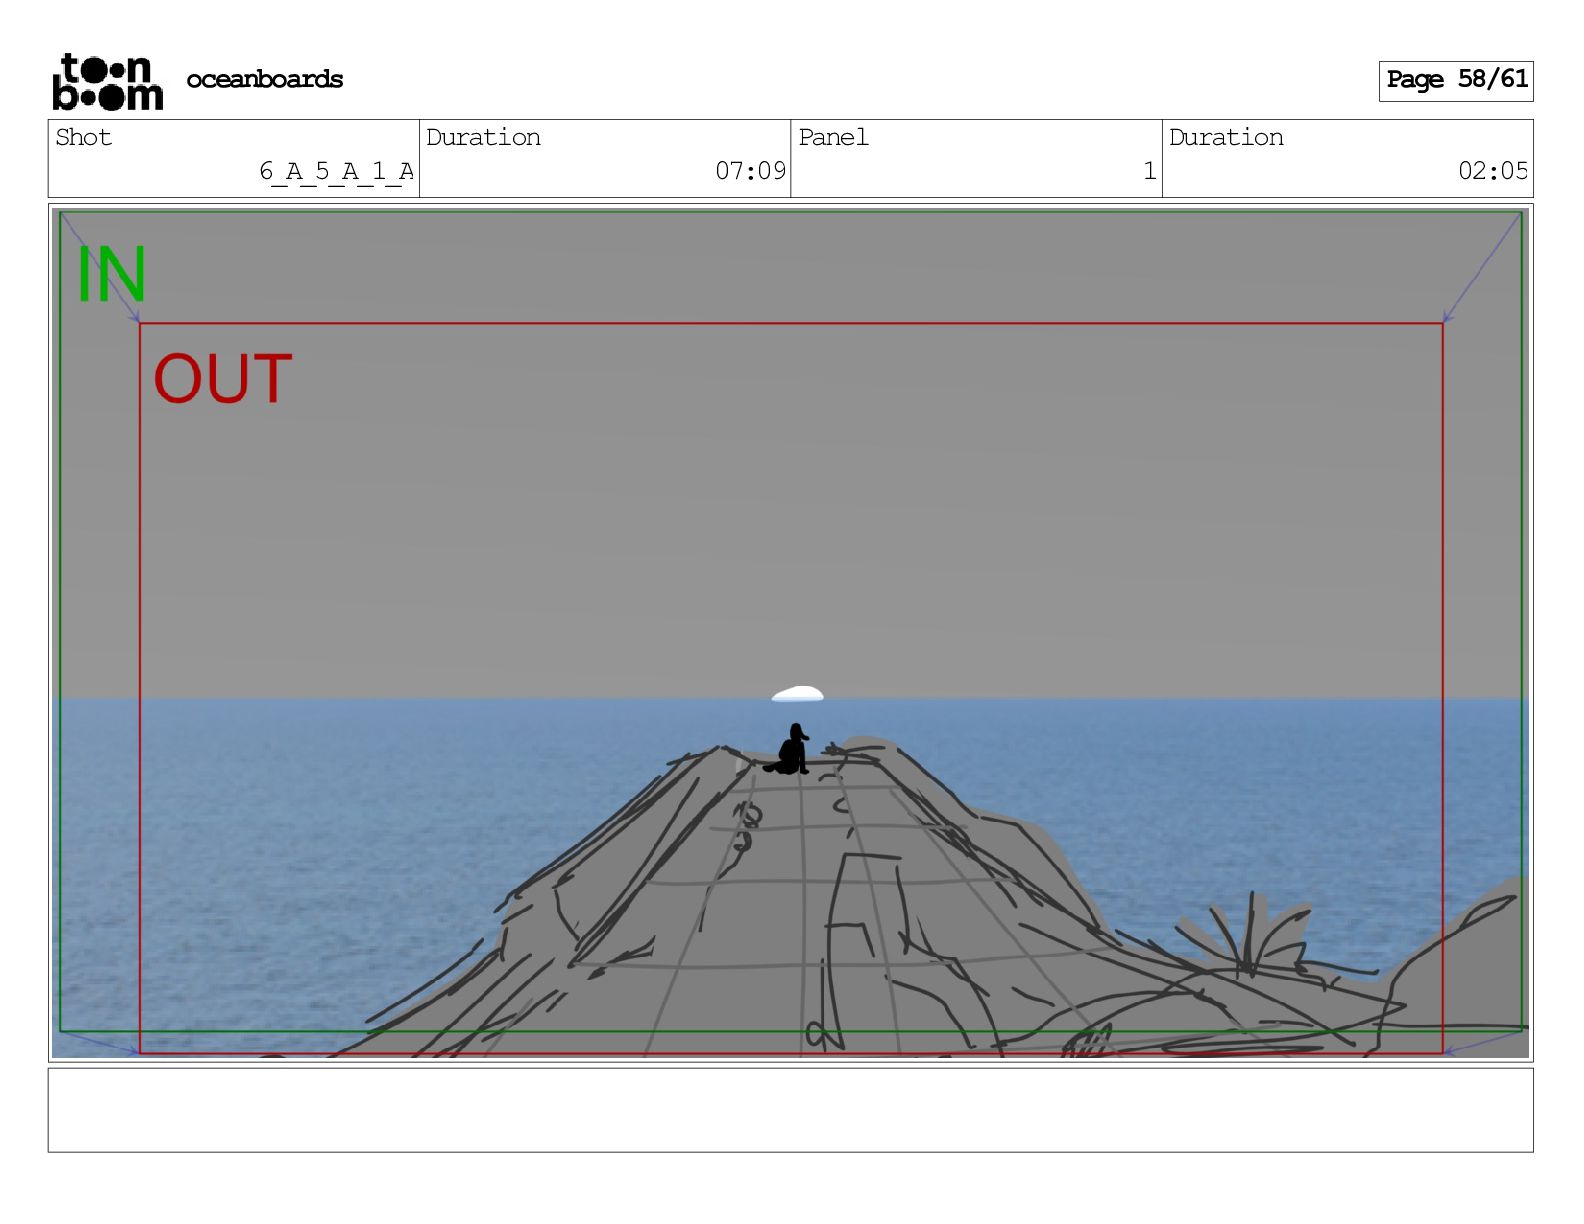Viewport: 1584px width, 1224px height.
Task: Click shot duration value '07:09'
Action: (751, 171)
